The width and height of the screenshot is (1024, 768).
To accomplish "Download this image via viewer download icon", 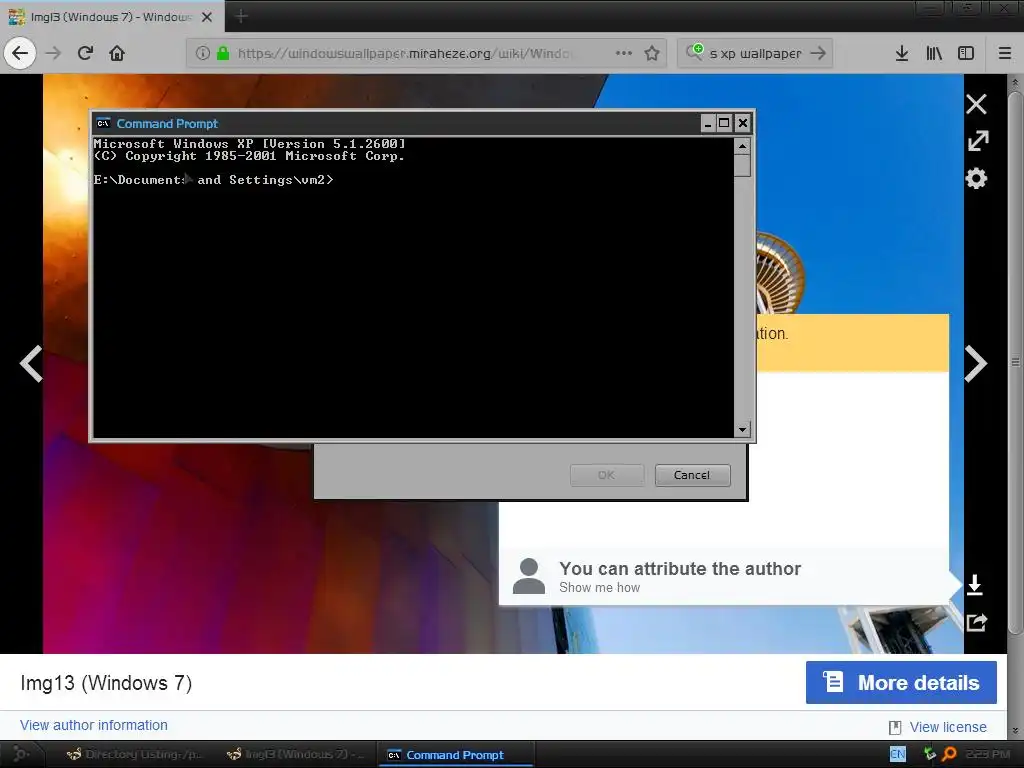I will (974, 584).
